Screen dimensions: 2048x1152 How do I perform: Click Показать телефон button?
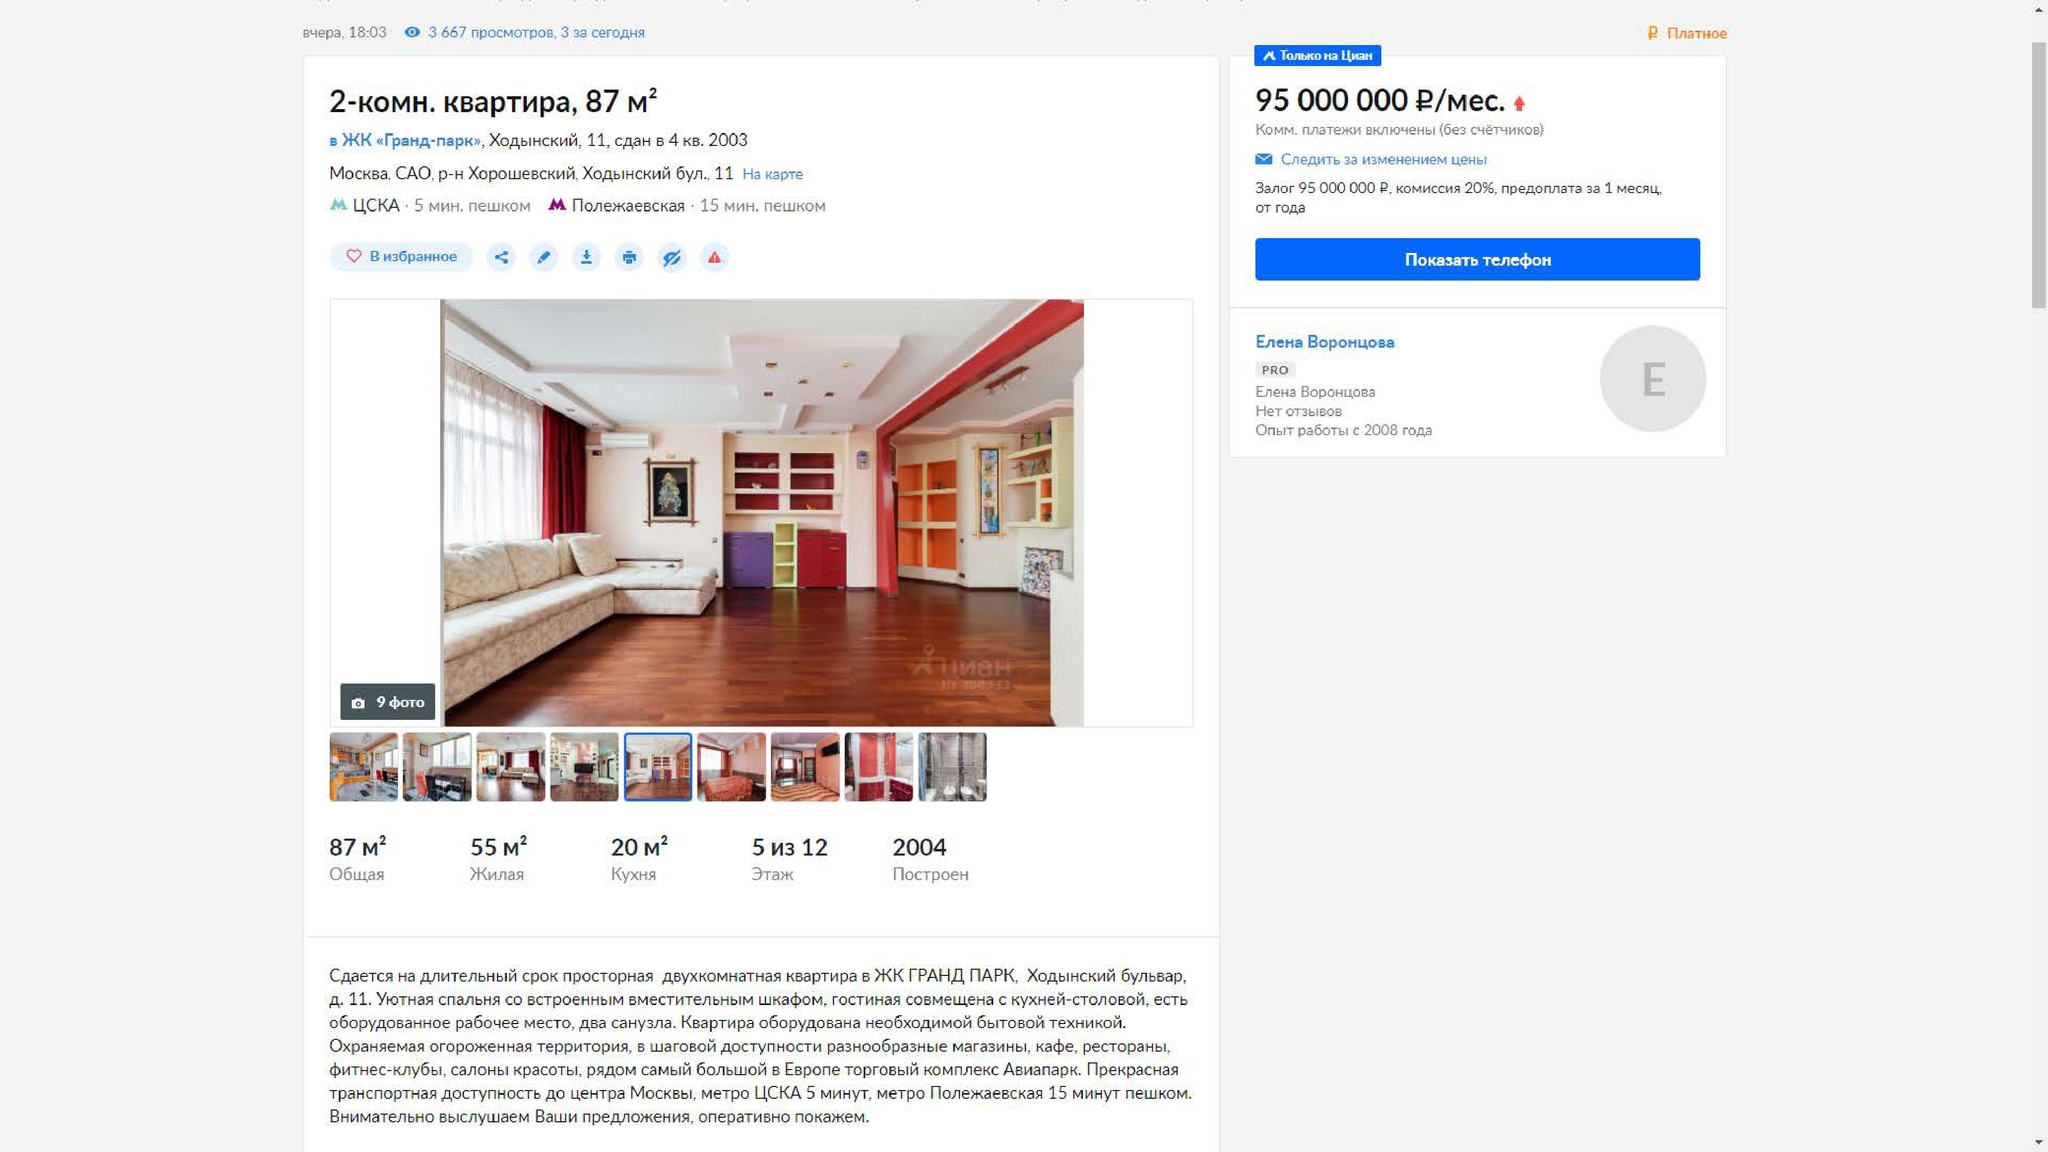1477,259
